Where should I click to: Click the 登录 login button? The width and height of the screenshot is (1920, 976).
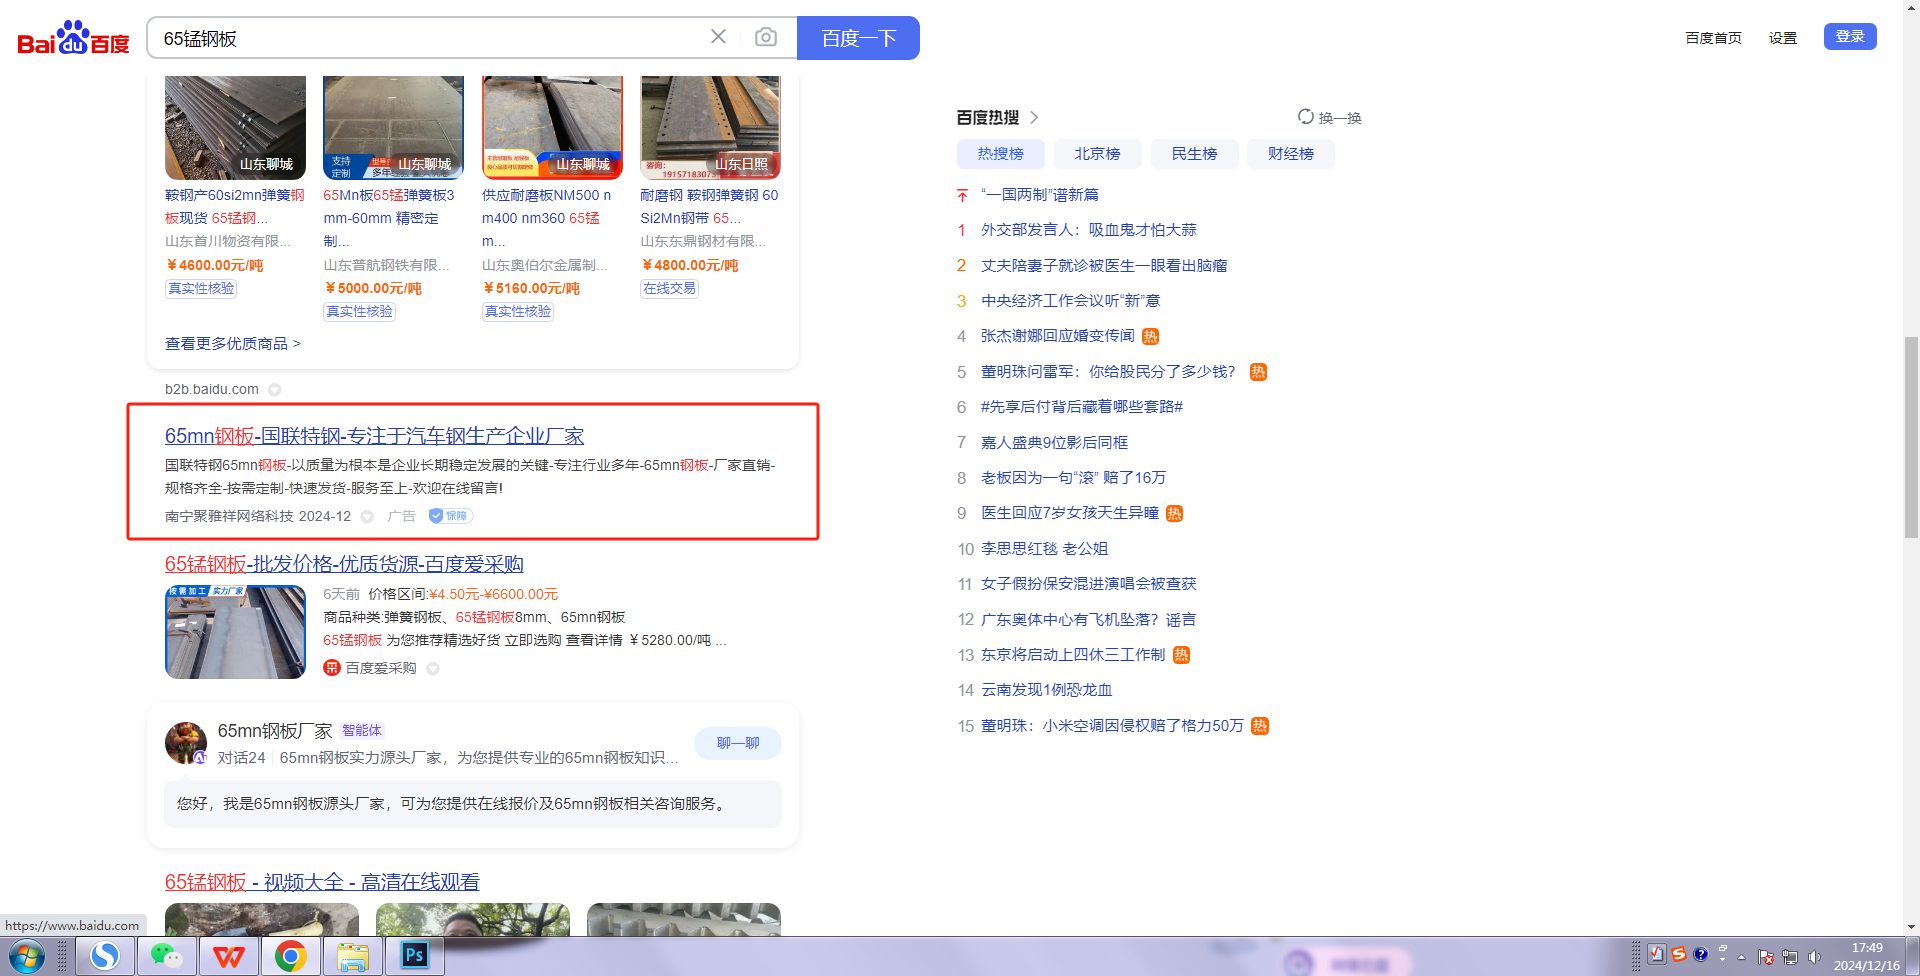coord(1850,36)
